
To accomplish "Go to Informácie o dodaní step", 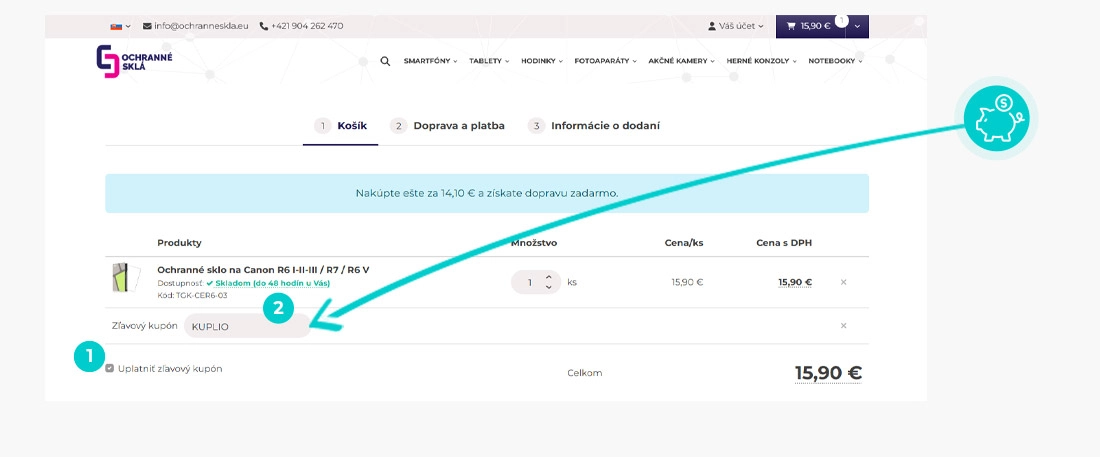I will [594, 126].
